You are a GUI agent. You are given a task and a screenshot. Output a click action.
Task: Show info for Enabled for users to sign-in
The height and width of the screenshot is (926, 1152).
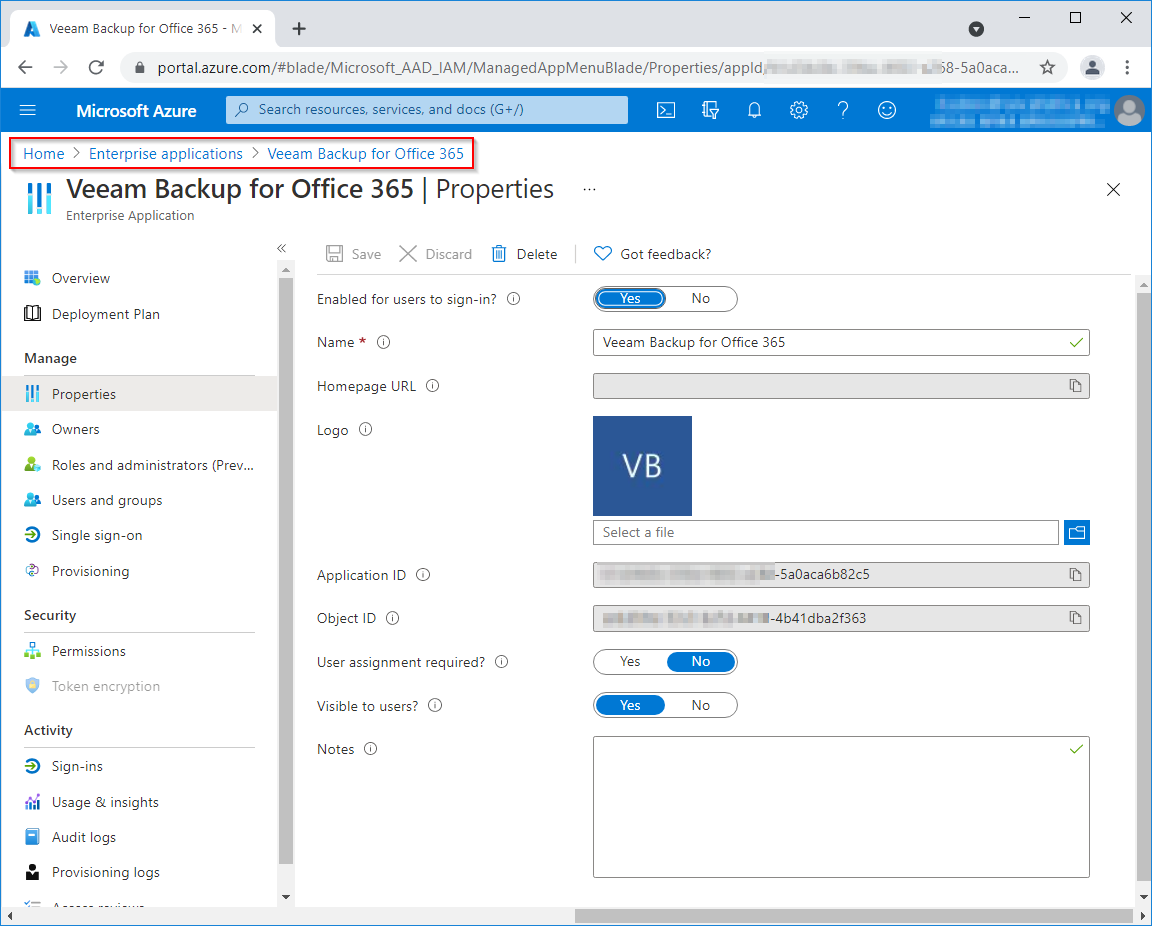tap(514, 298)
